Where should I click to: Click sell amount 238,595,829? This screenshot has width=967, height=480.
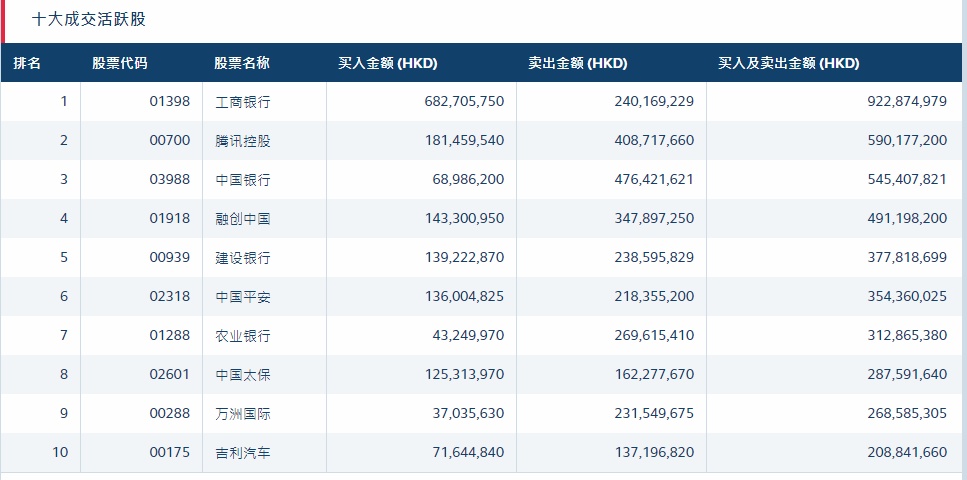654,257
